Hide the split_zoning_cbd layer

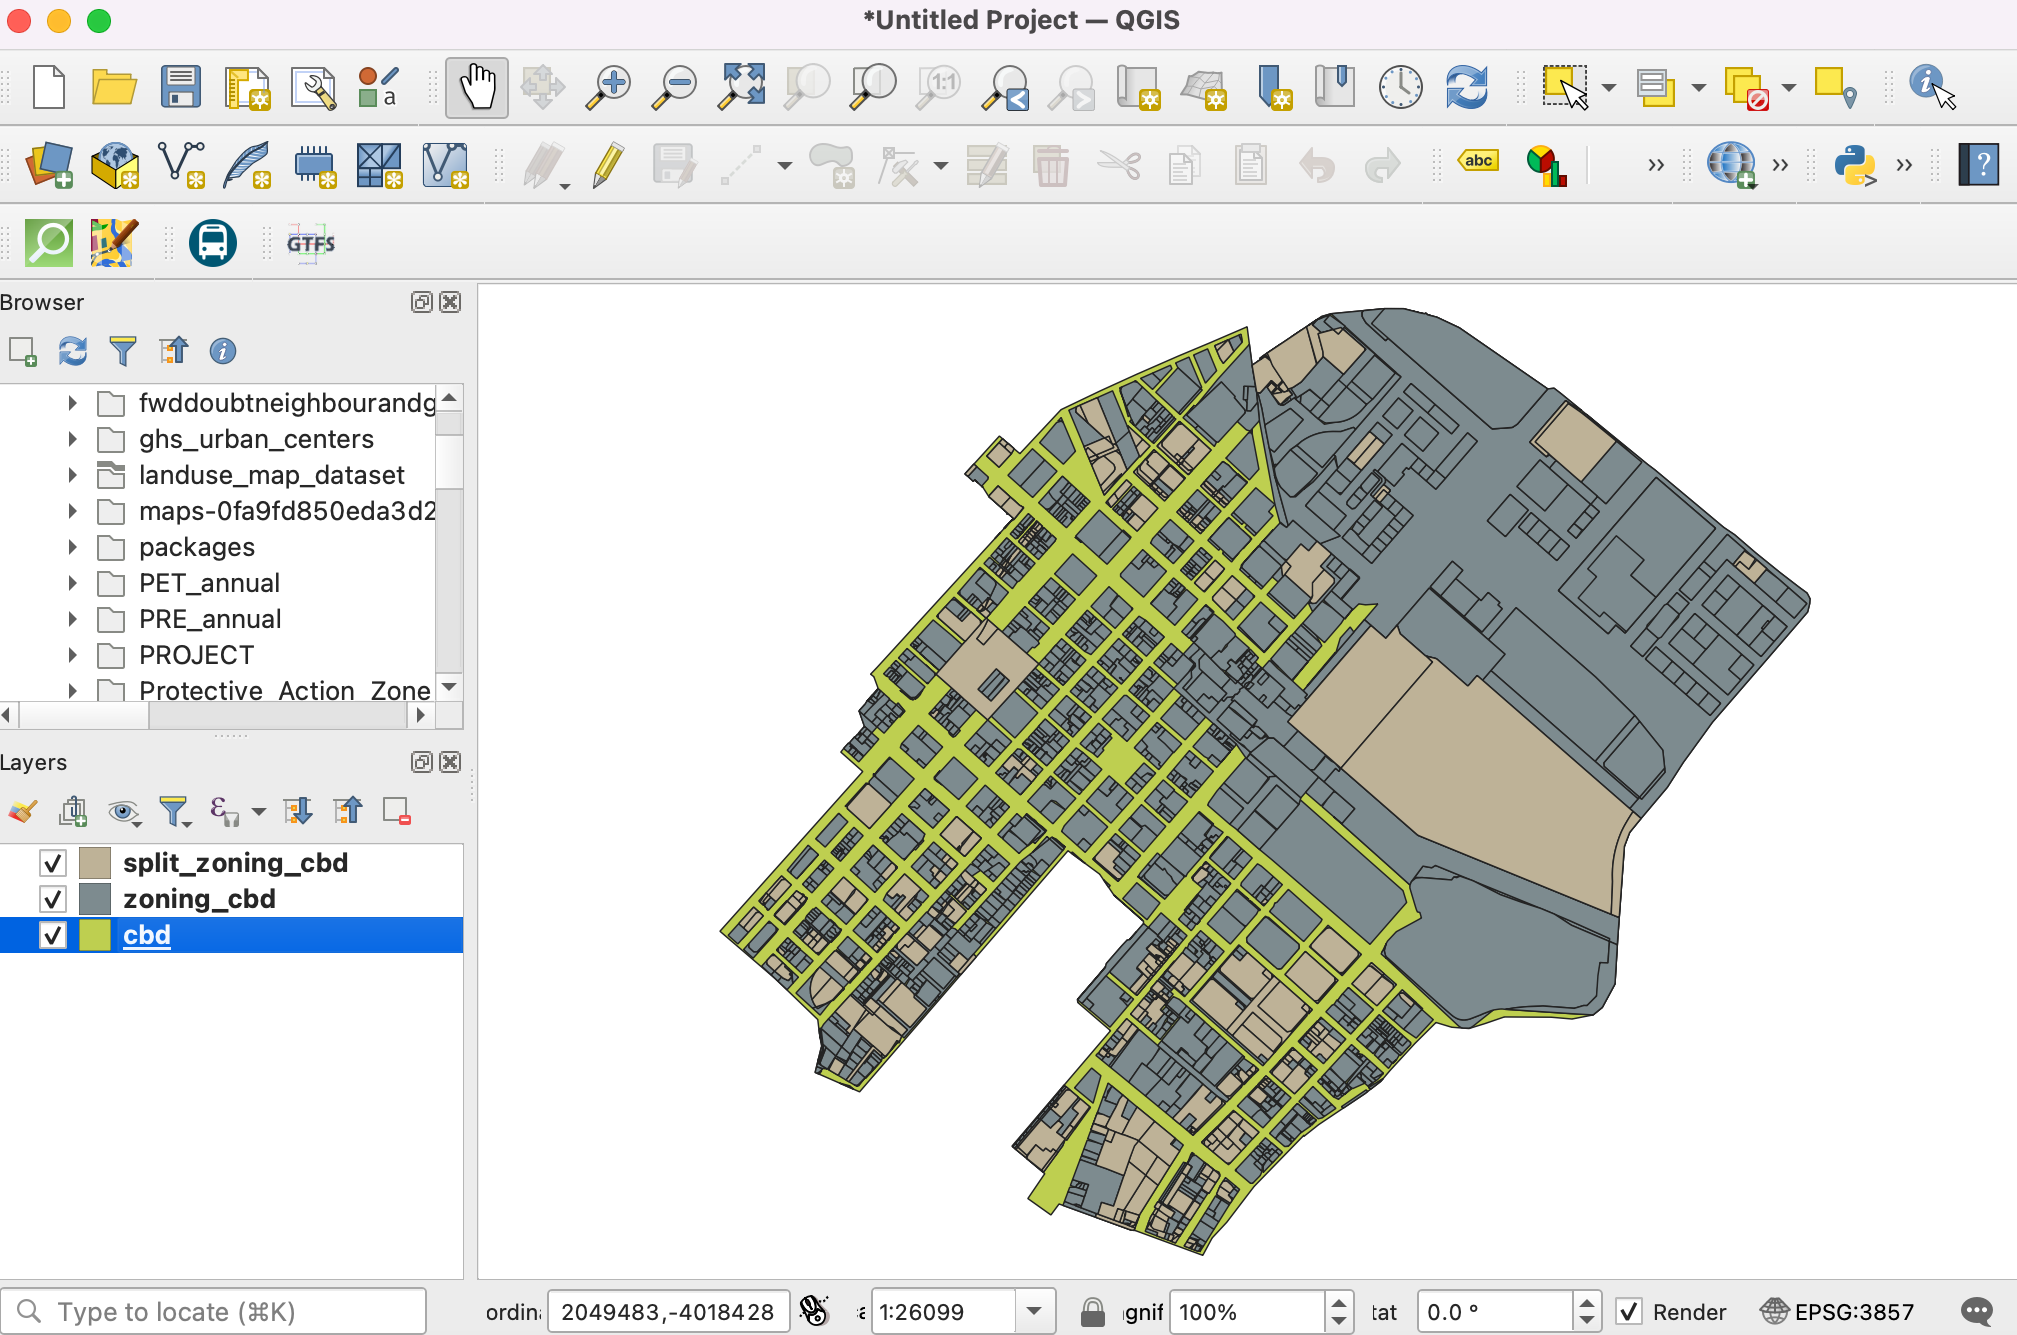[53, 863]
